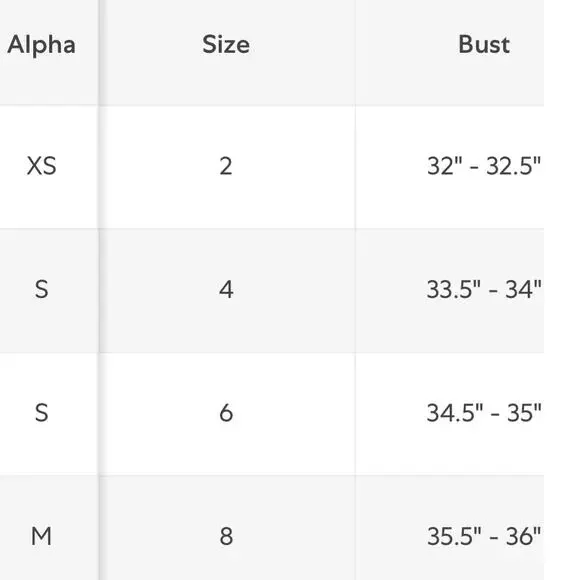Select the 35.5" - 36" bust cell
The height and width of the screenshot is (580, 580).
tap(484, 536)
